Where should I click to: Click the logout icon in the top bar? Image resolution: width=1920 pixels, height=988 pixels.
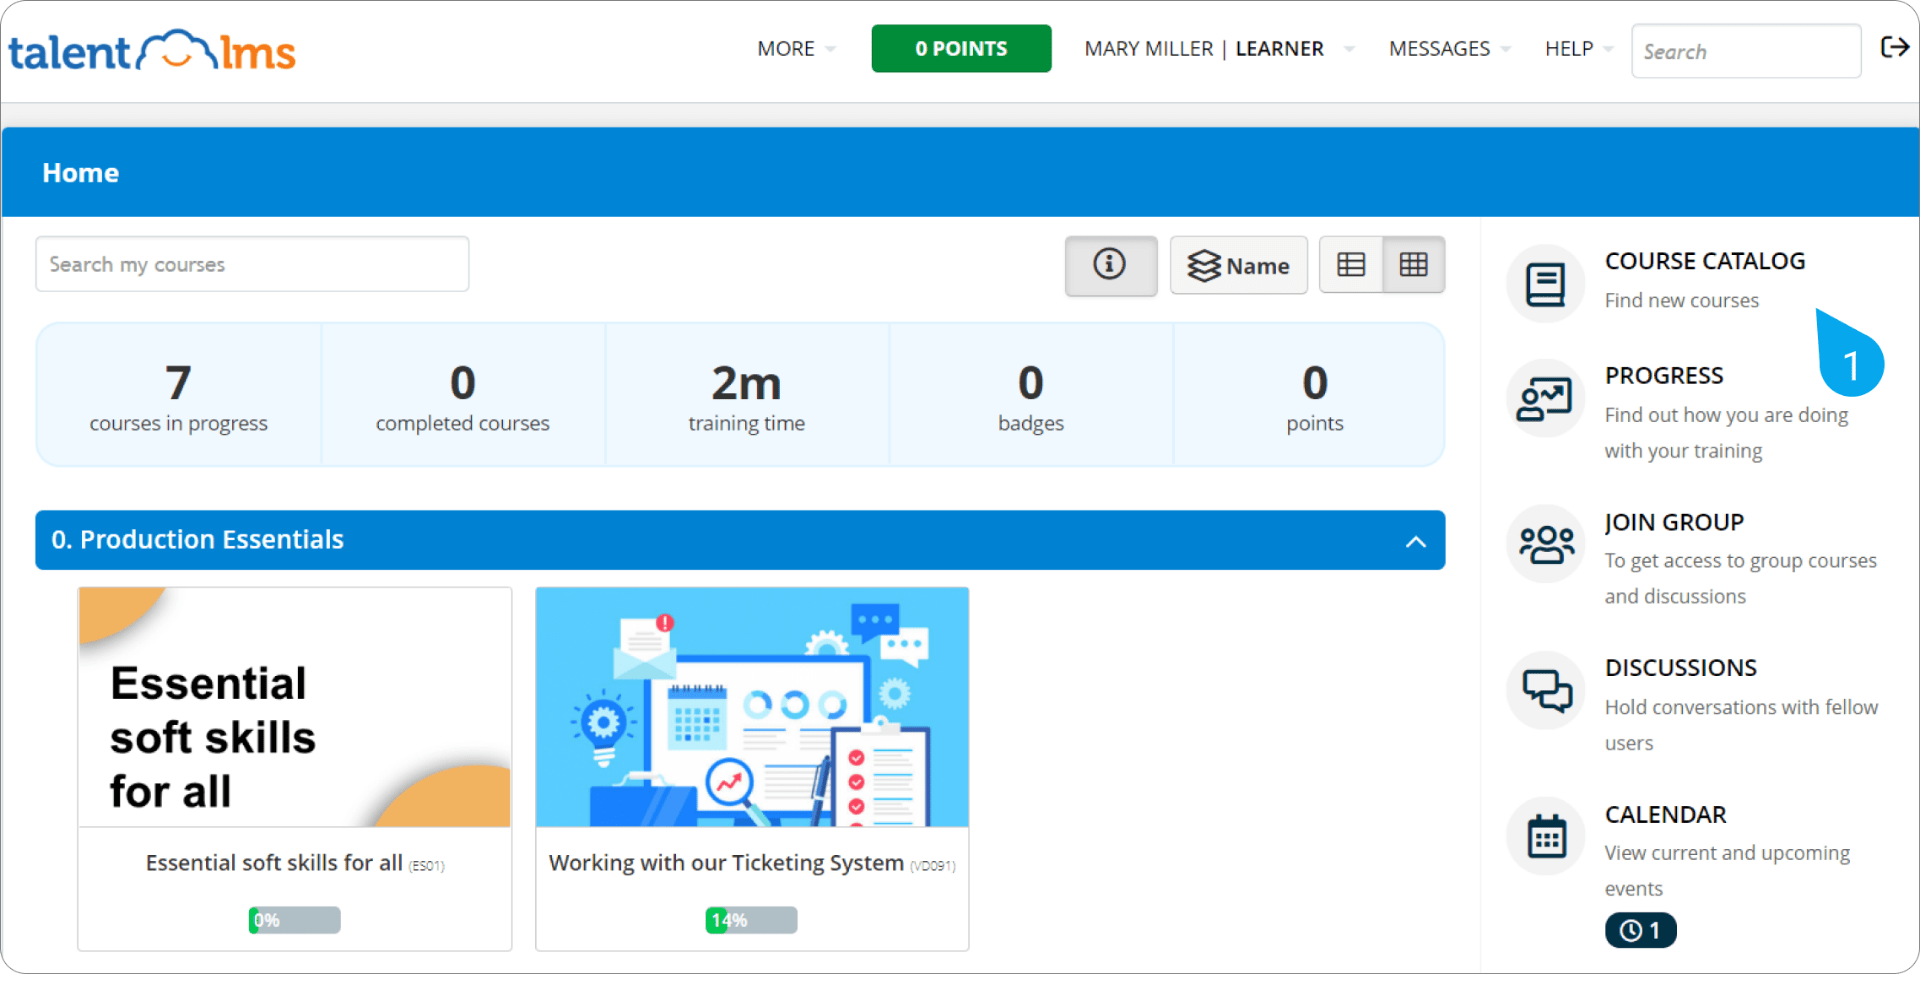click(1895, 46)
